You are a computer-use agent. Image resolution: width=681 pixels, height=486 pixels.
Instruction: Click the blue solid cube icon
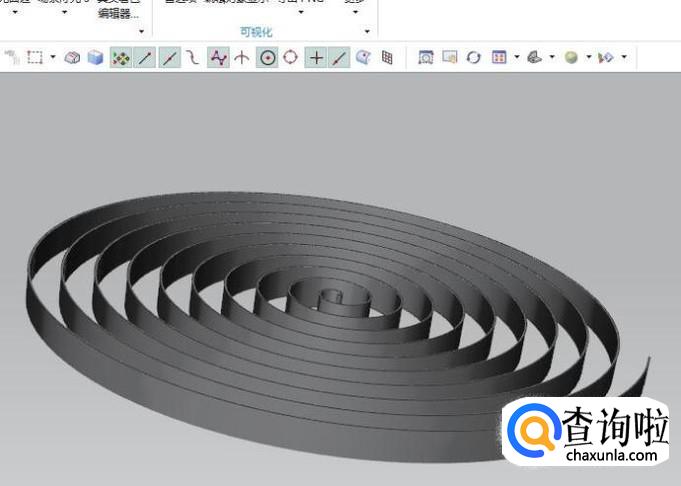tap(95, 58)
